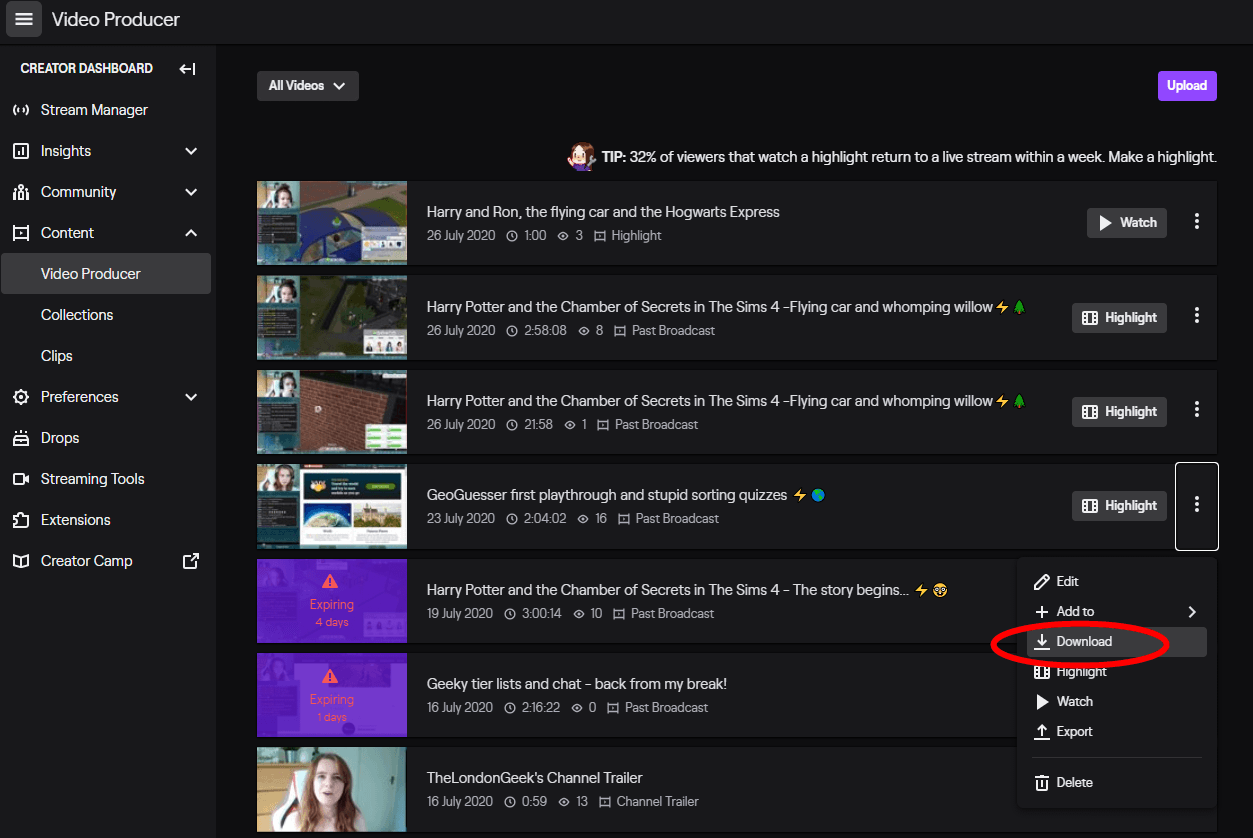Open the Channel Trailer video thumbnail
This screenshot has width=1253, height=838.
point(332,789)
